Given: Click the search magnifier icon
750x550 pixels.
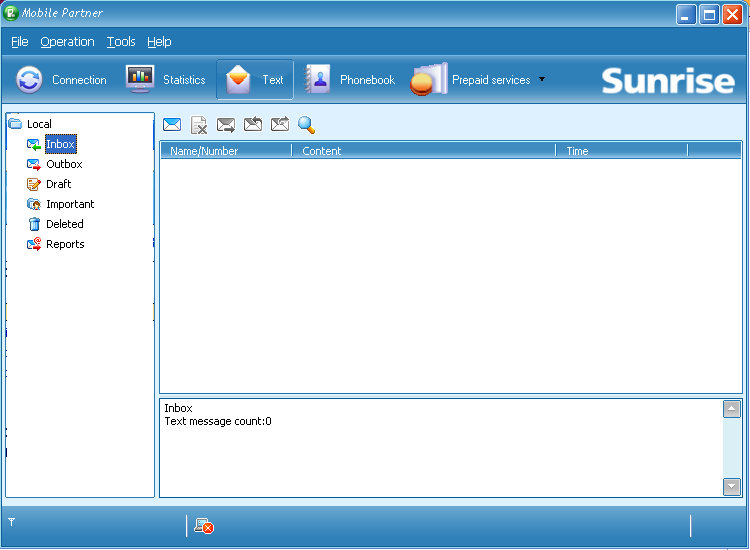Looking at the screenshot, I should point(306,125).
